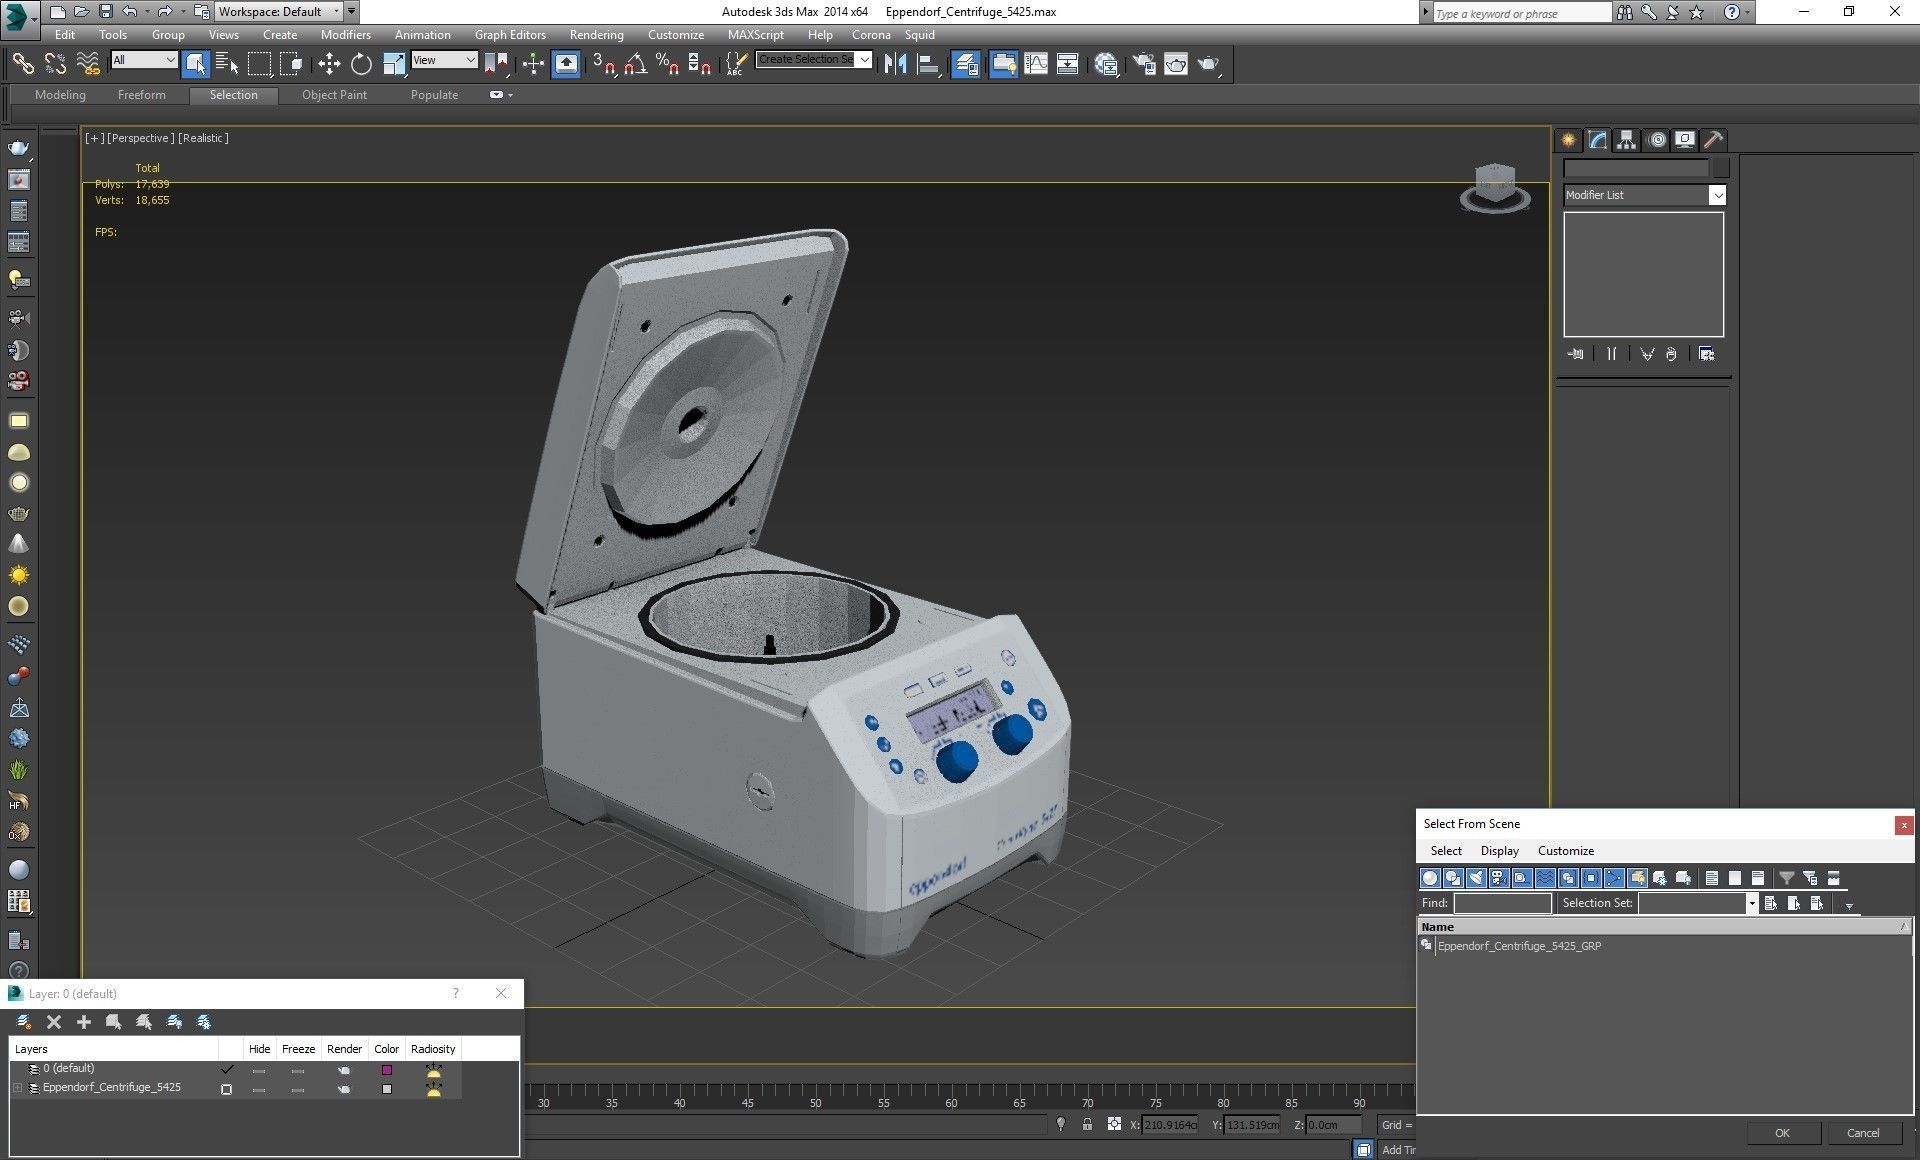This screenshot has width=1920, height=1160.
Task: Click the Render Production teapot icon
Action: click(x=1208, y=64)
